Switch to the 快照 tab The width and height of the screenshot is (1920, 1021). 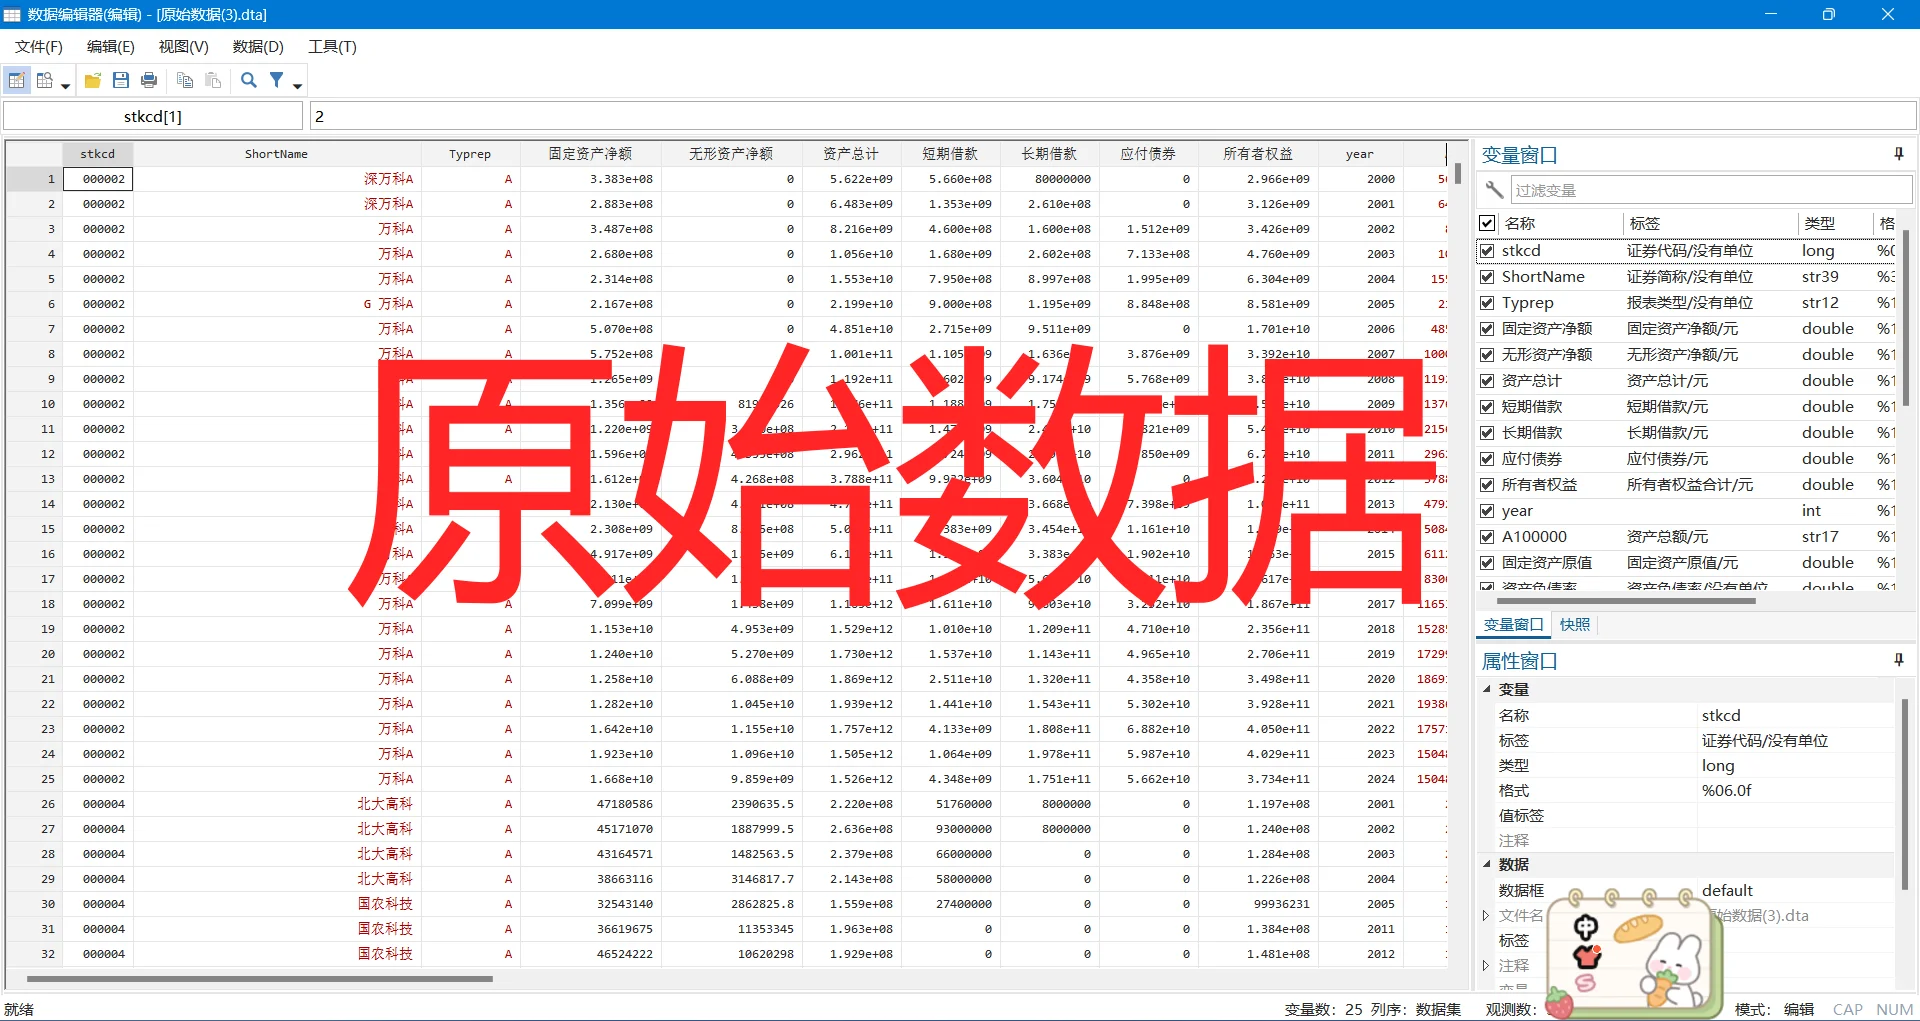[1574, 624]
